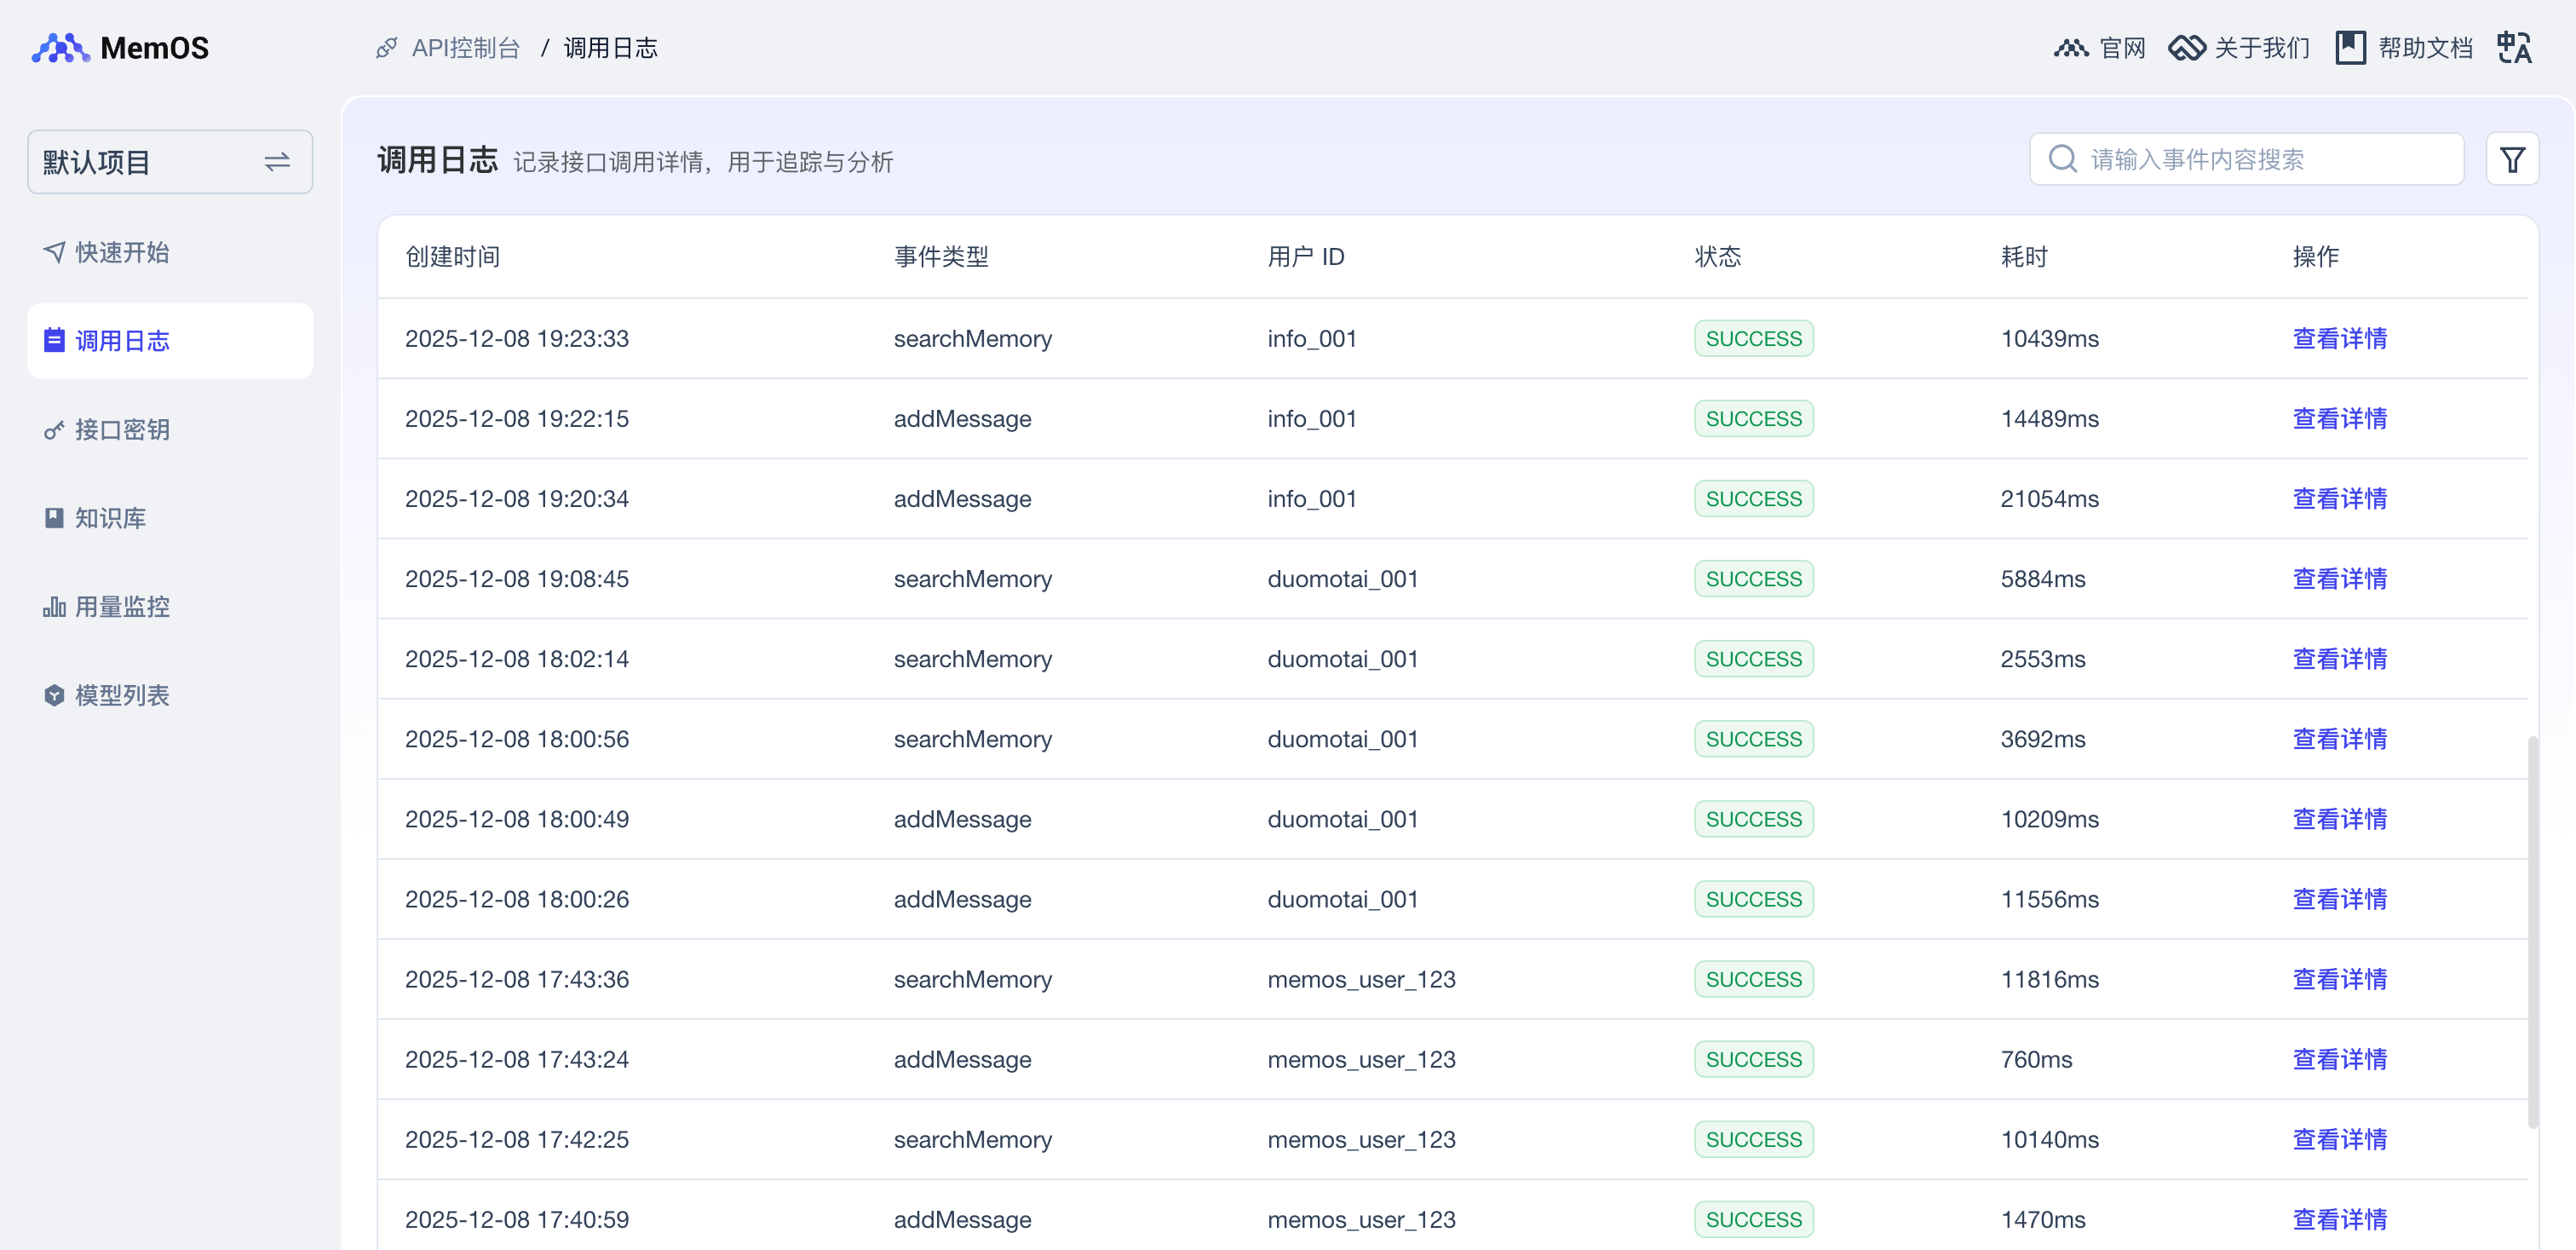View details of 760ms addMessage entry
2576x1250 pixels.
pos(2339,1059)
